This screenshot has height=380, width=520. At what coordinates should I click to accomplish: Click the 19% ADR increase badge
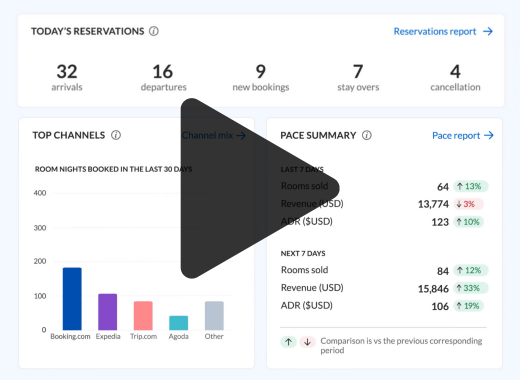point(469,306)
